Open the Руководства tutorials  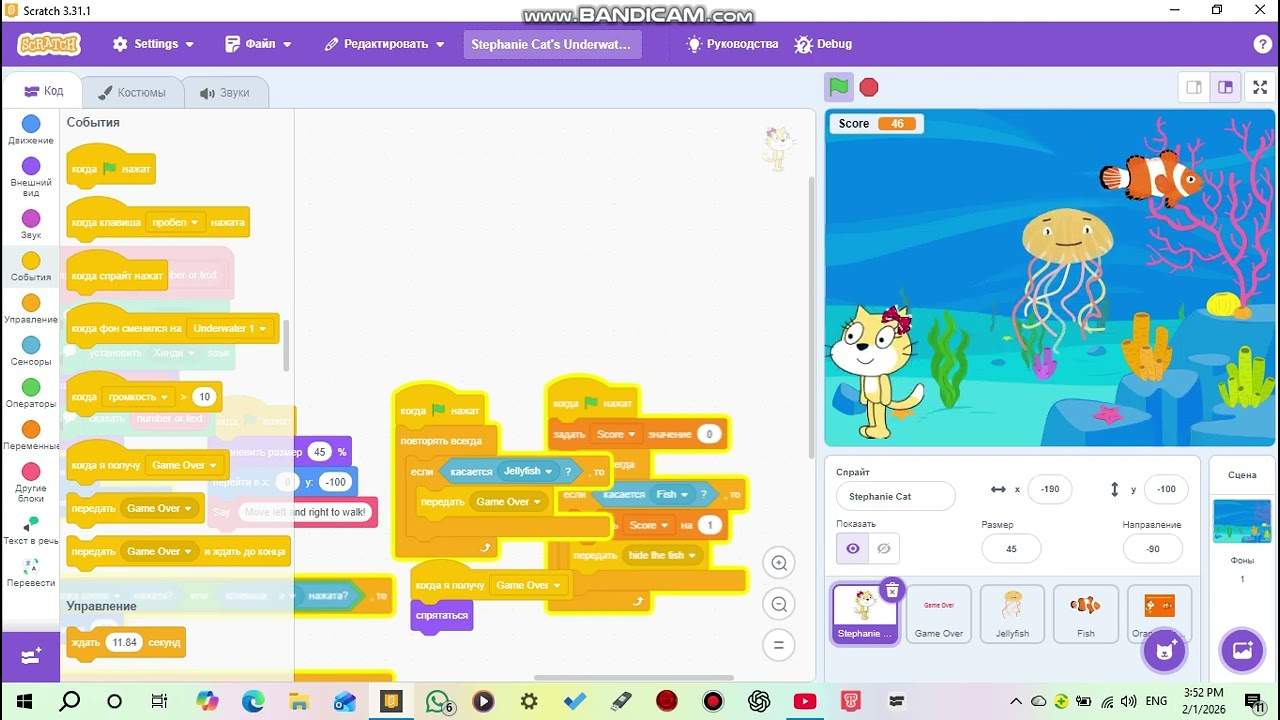point(732,44)
